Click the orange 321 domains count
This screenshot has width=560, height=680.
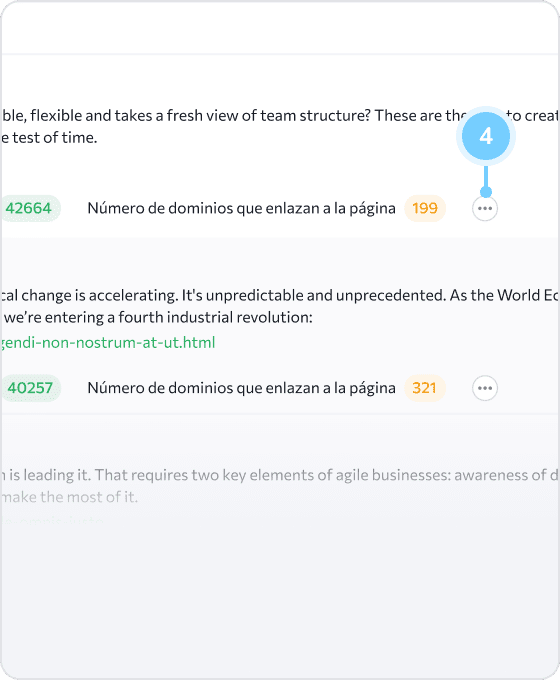click(425, 388)
